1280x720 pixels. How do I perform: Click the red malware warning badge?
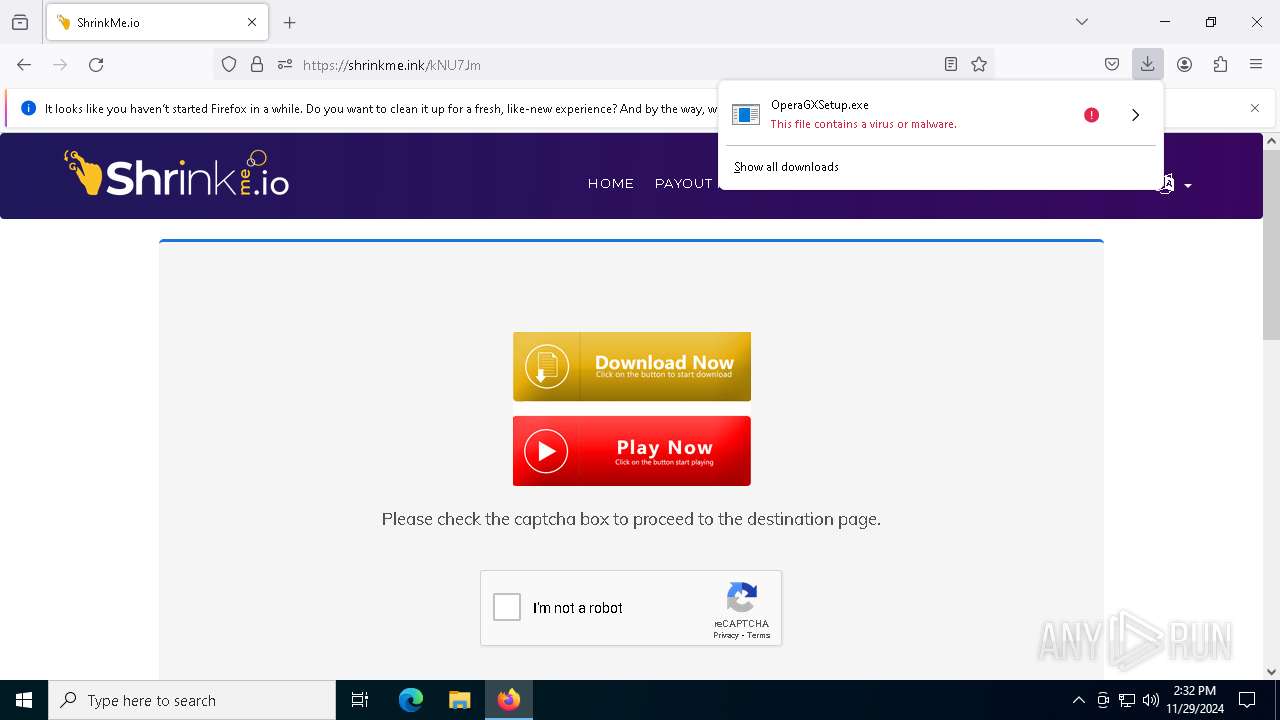pyautogui.click(x=1091, y=115)
